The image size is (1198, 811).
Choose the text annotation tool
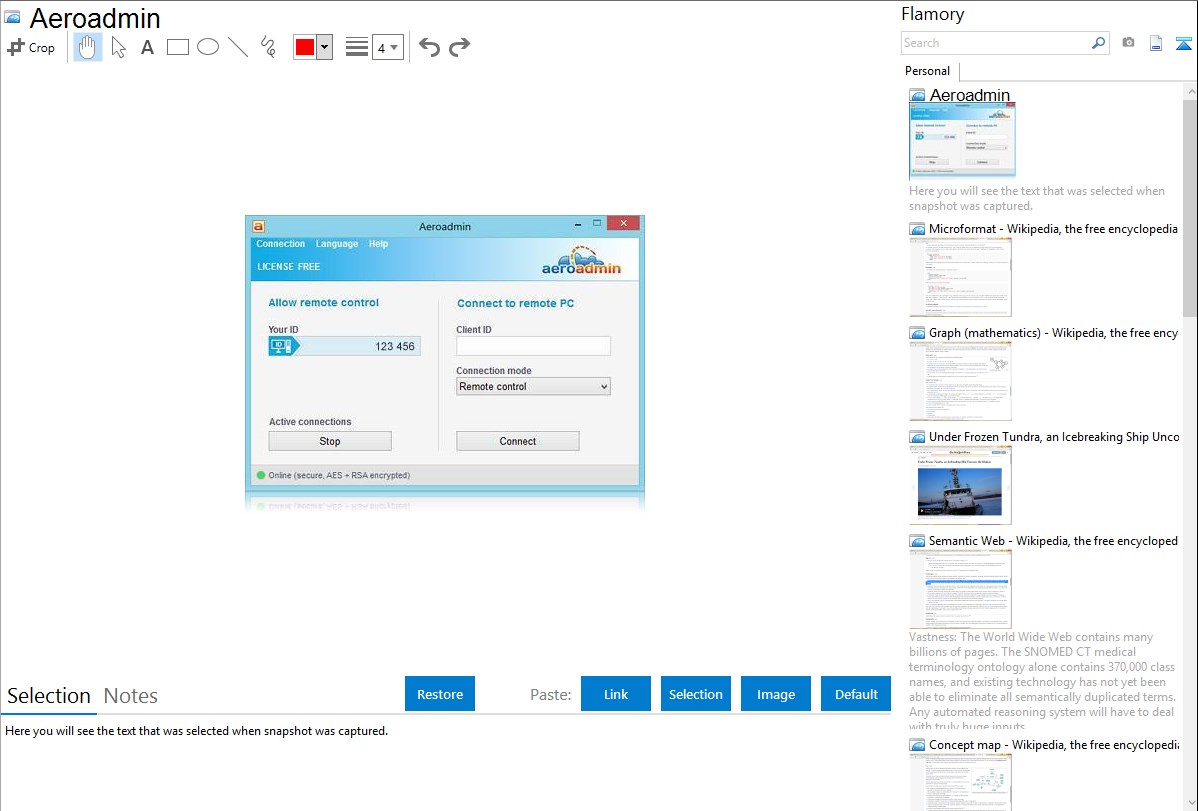(x=147, y=47)
